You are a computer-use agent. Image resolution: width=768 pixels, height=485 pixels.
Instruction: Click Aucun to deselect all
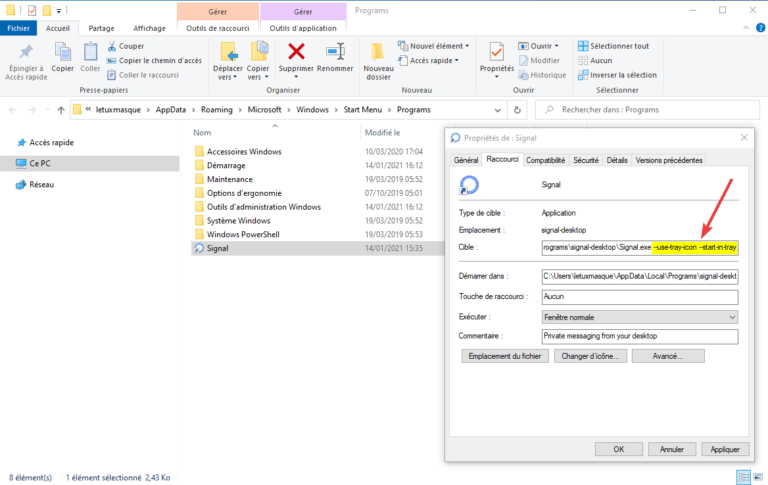click(x=595, y=60)
